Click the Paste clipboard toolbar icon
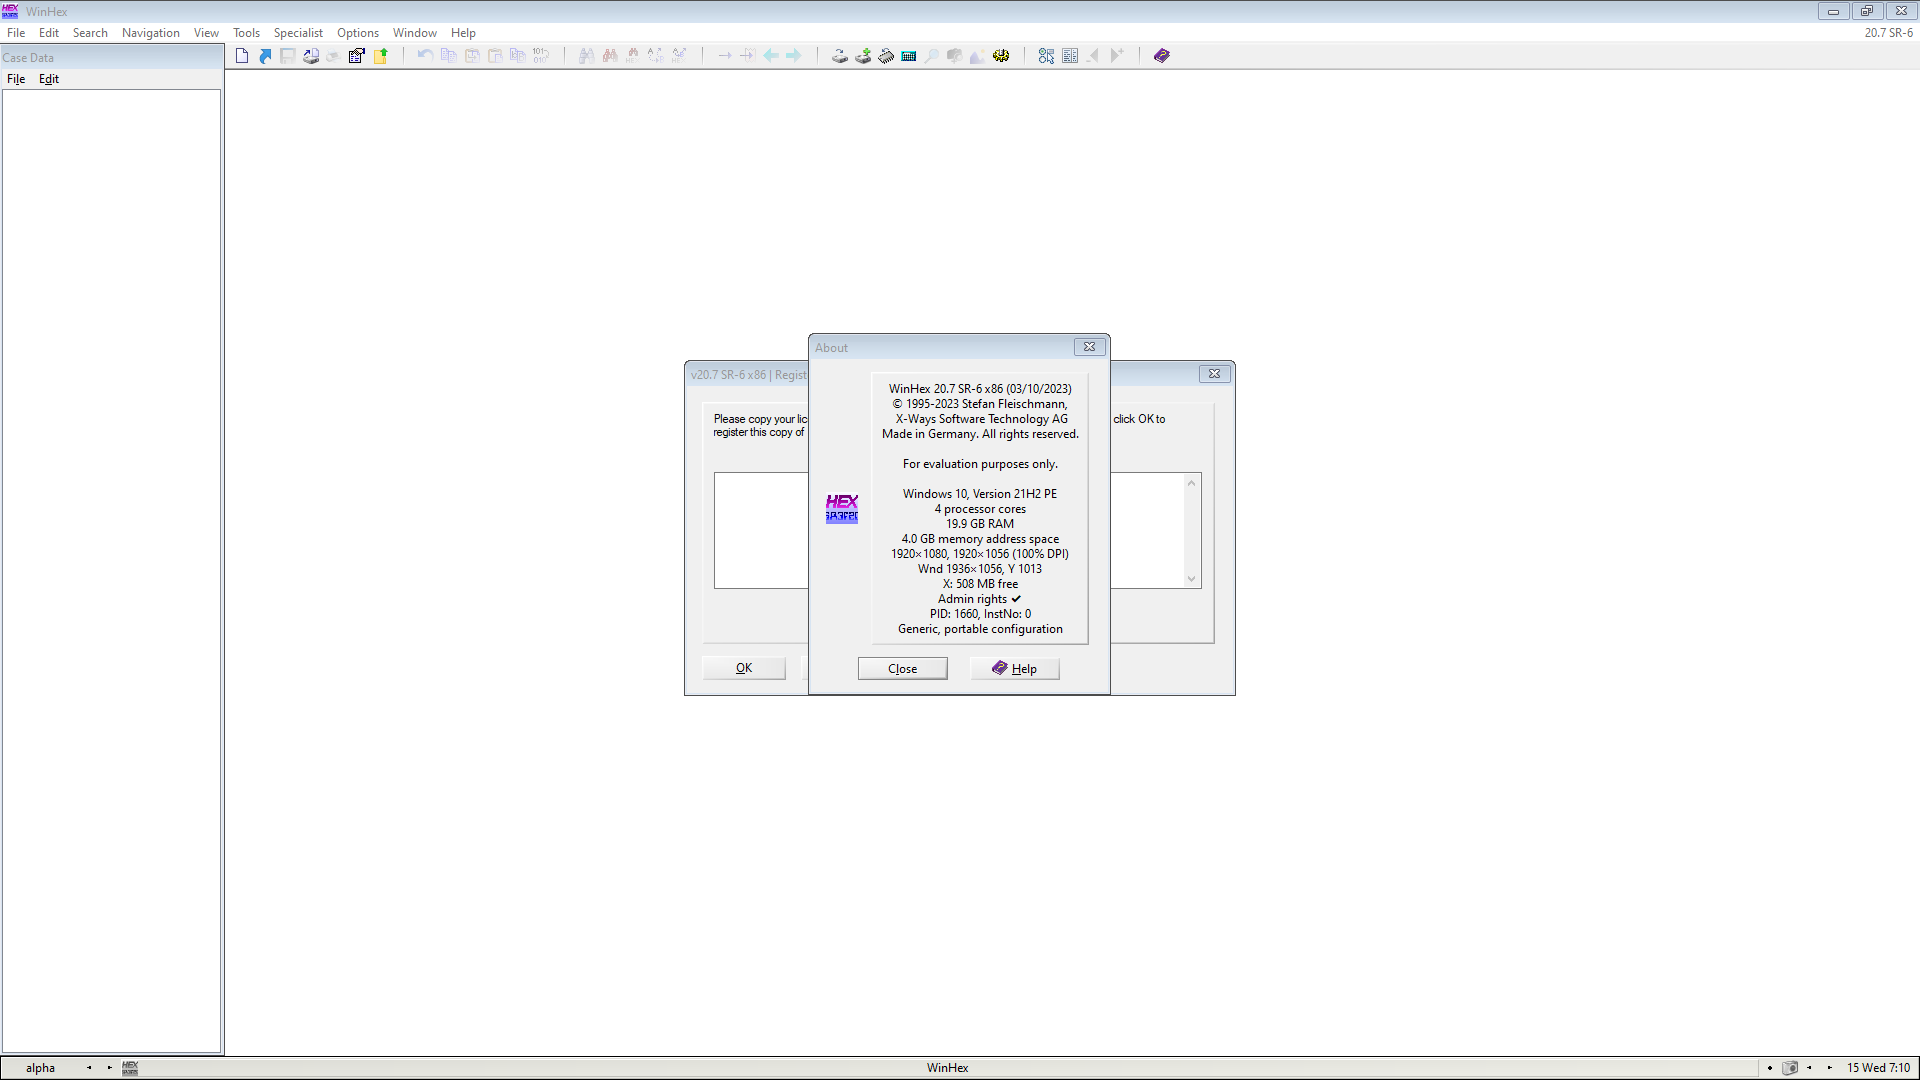Screen dimensions: 1920x1080 click(495, 56)
